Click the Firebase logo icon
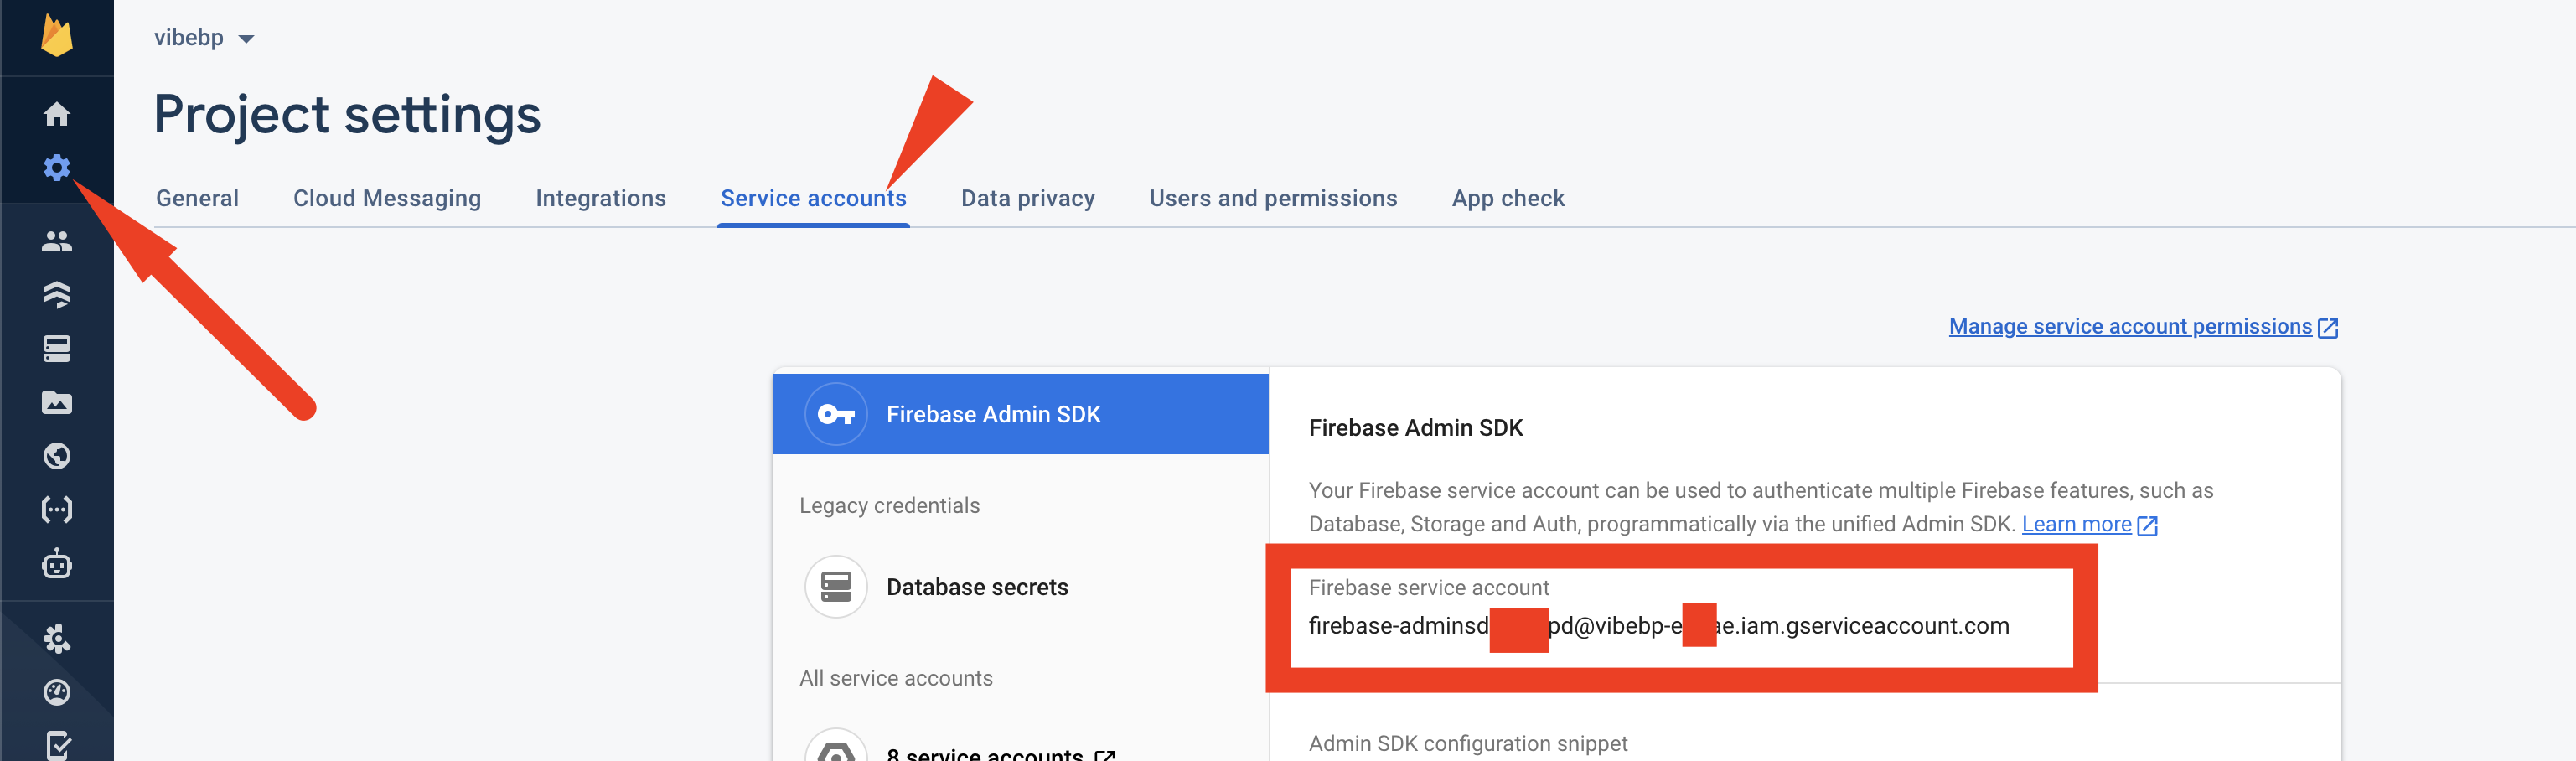 [x=57, y=36]
